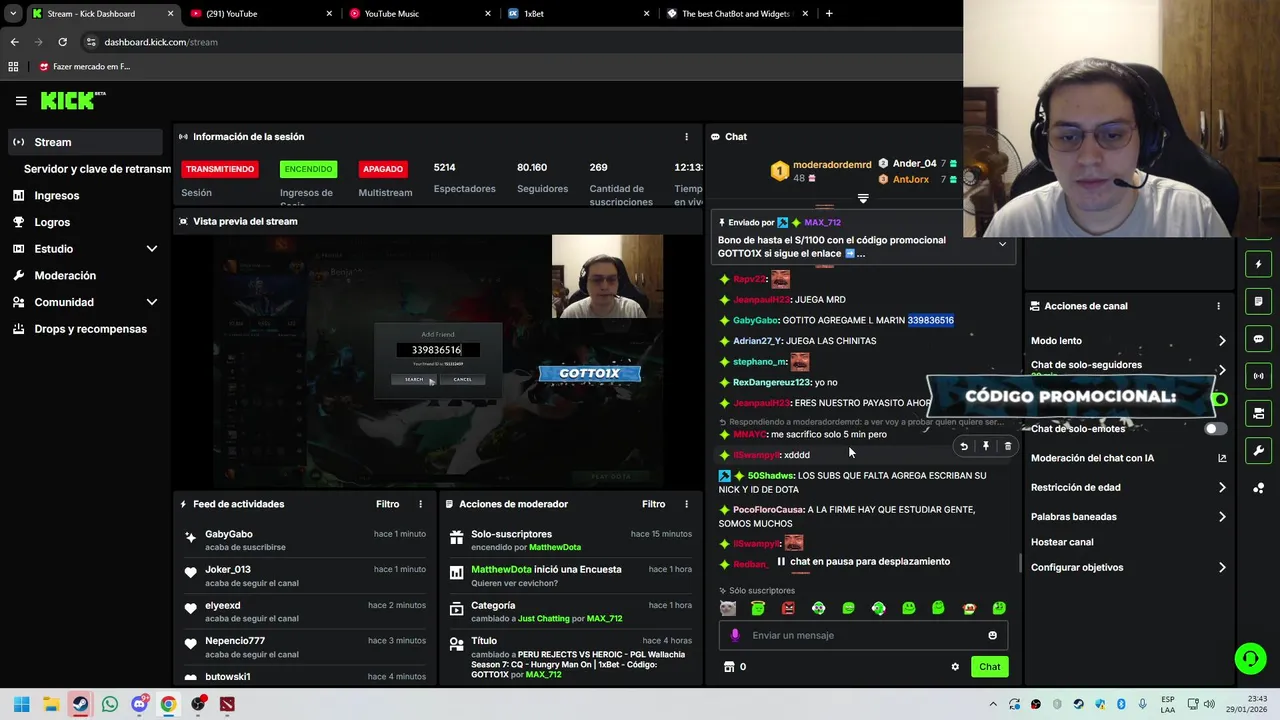The image size is (1280, 720).
Task: Expand the Comunidad sidebar section
Action: click(x=152, y=302)
